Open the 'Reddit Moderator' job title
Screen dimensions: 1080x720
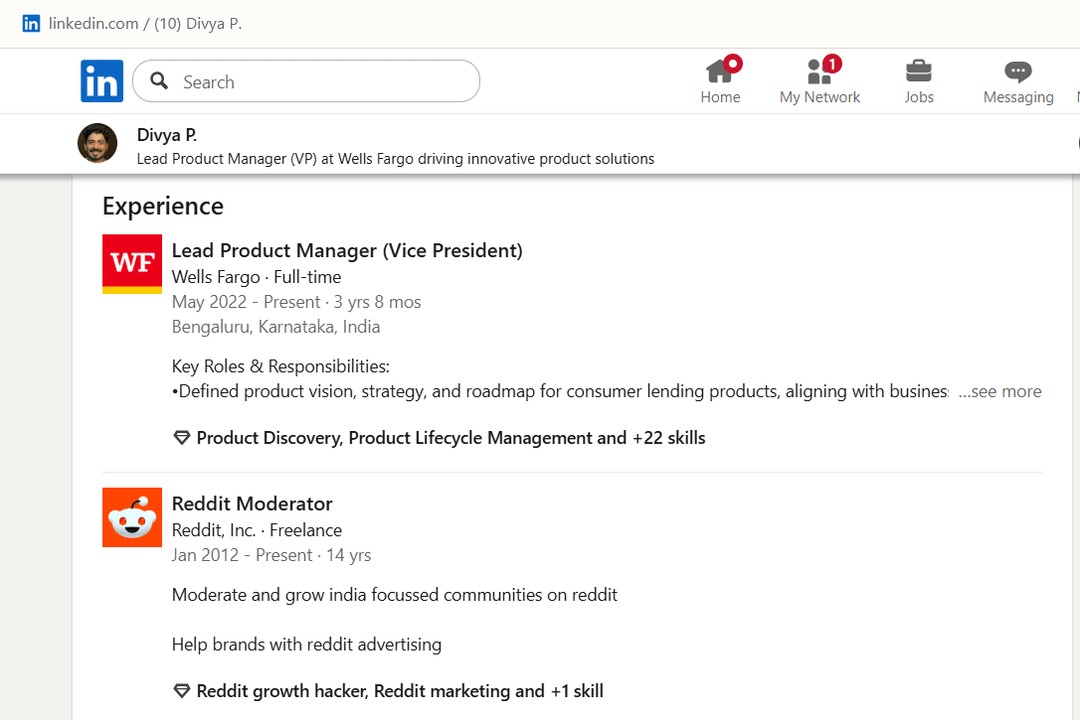pos(252,504)
